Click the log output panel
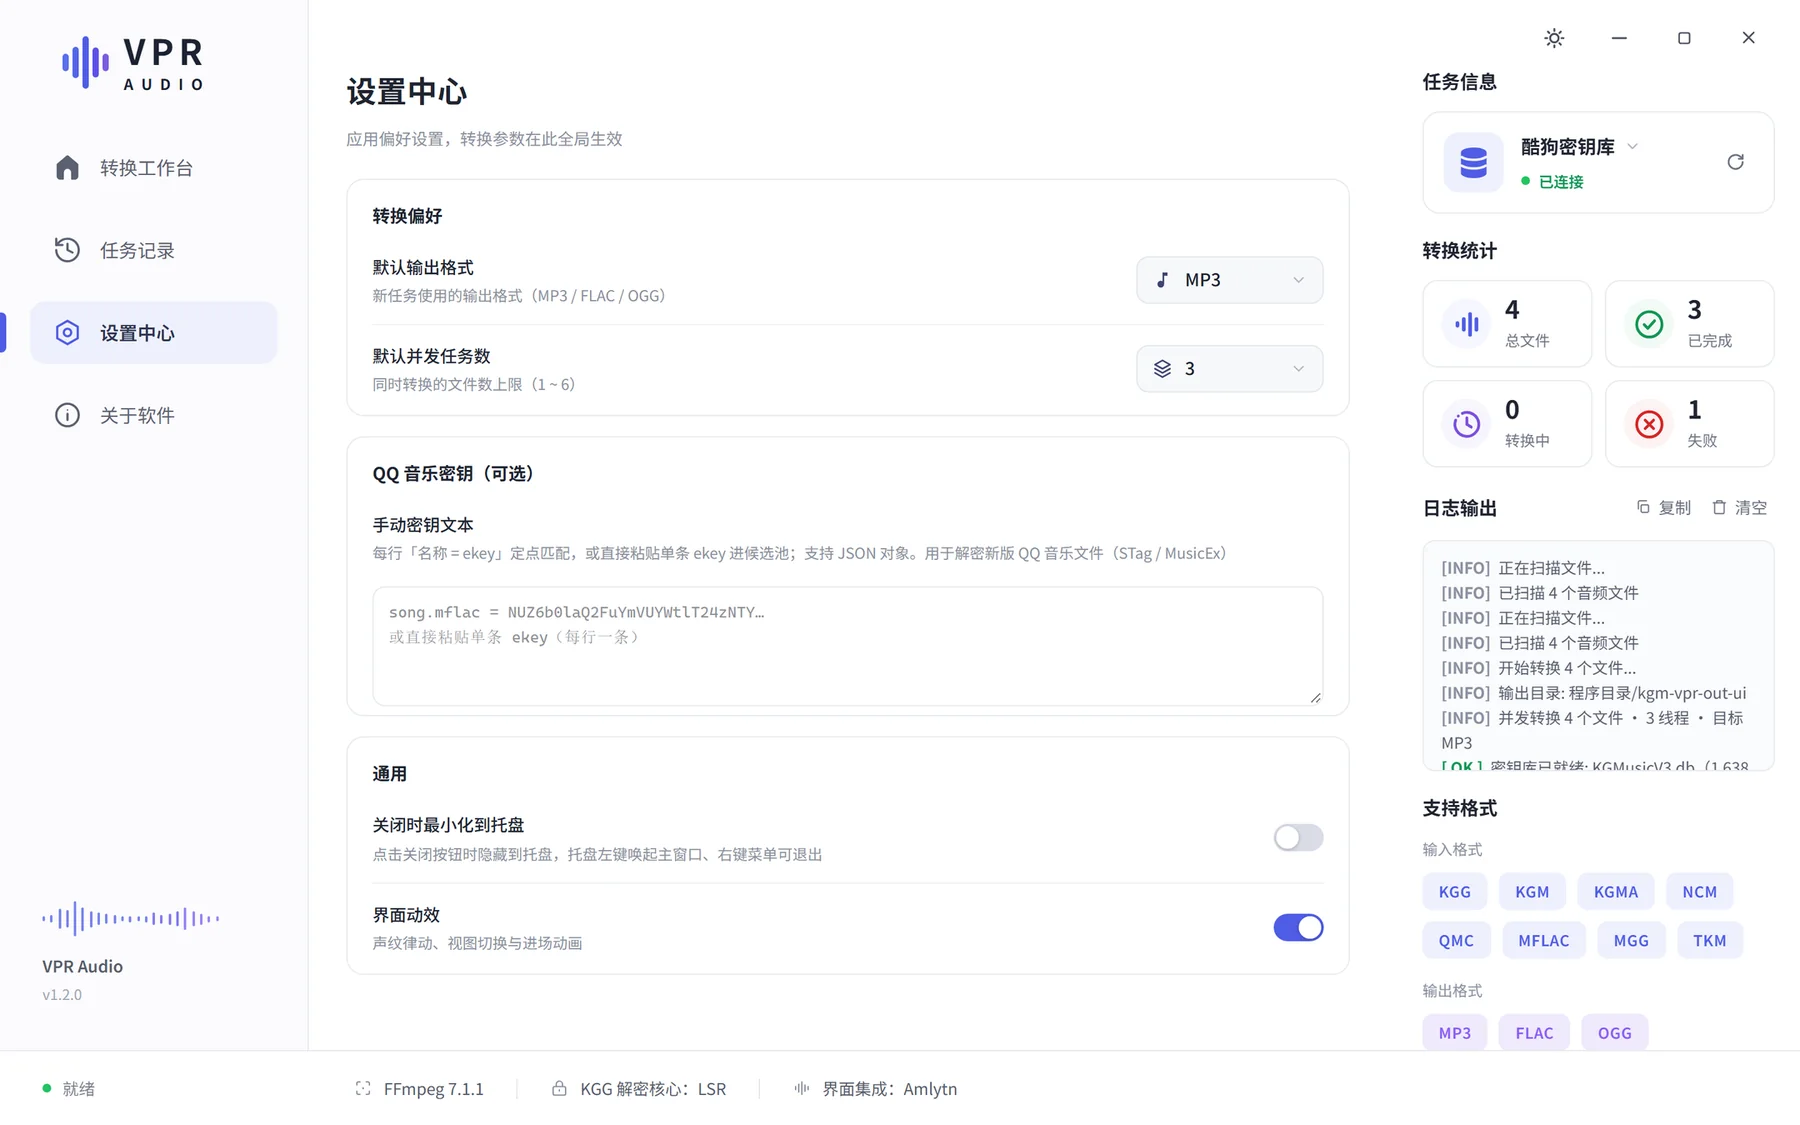 (x=1598, y=656)
